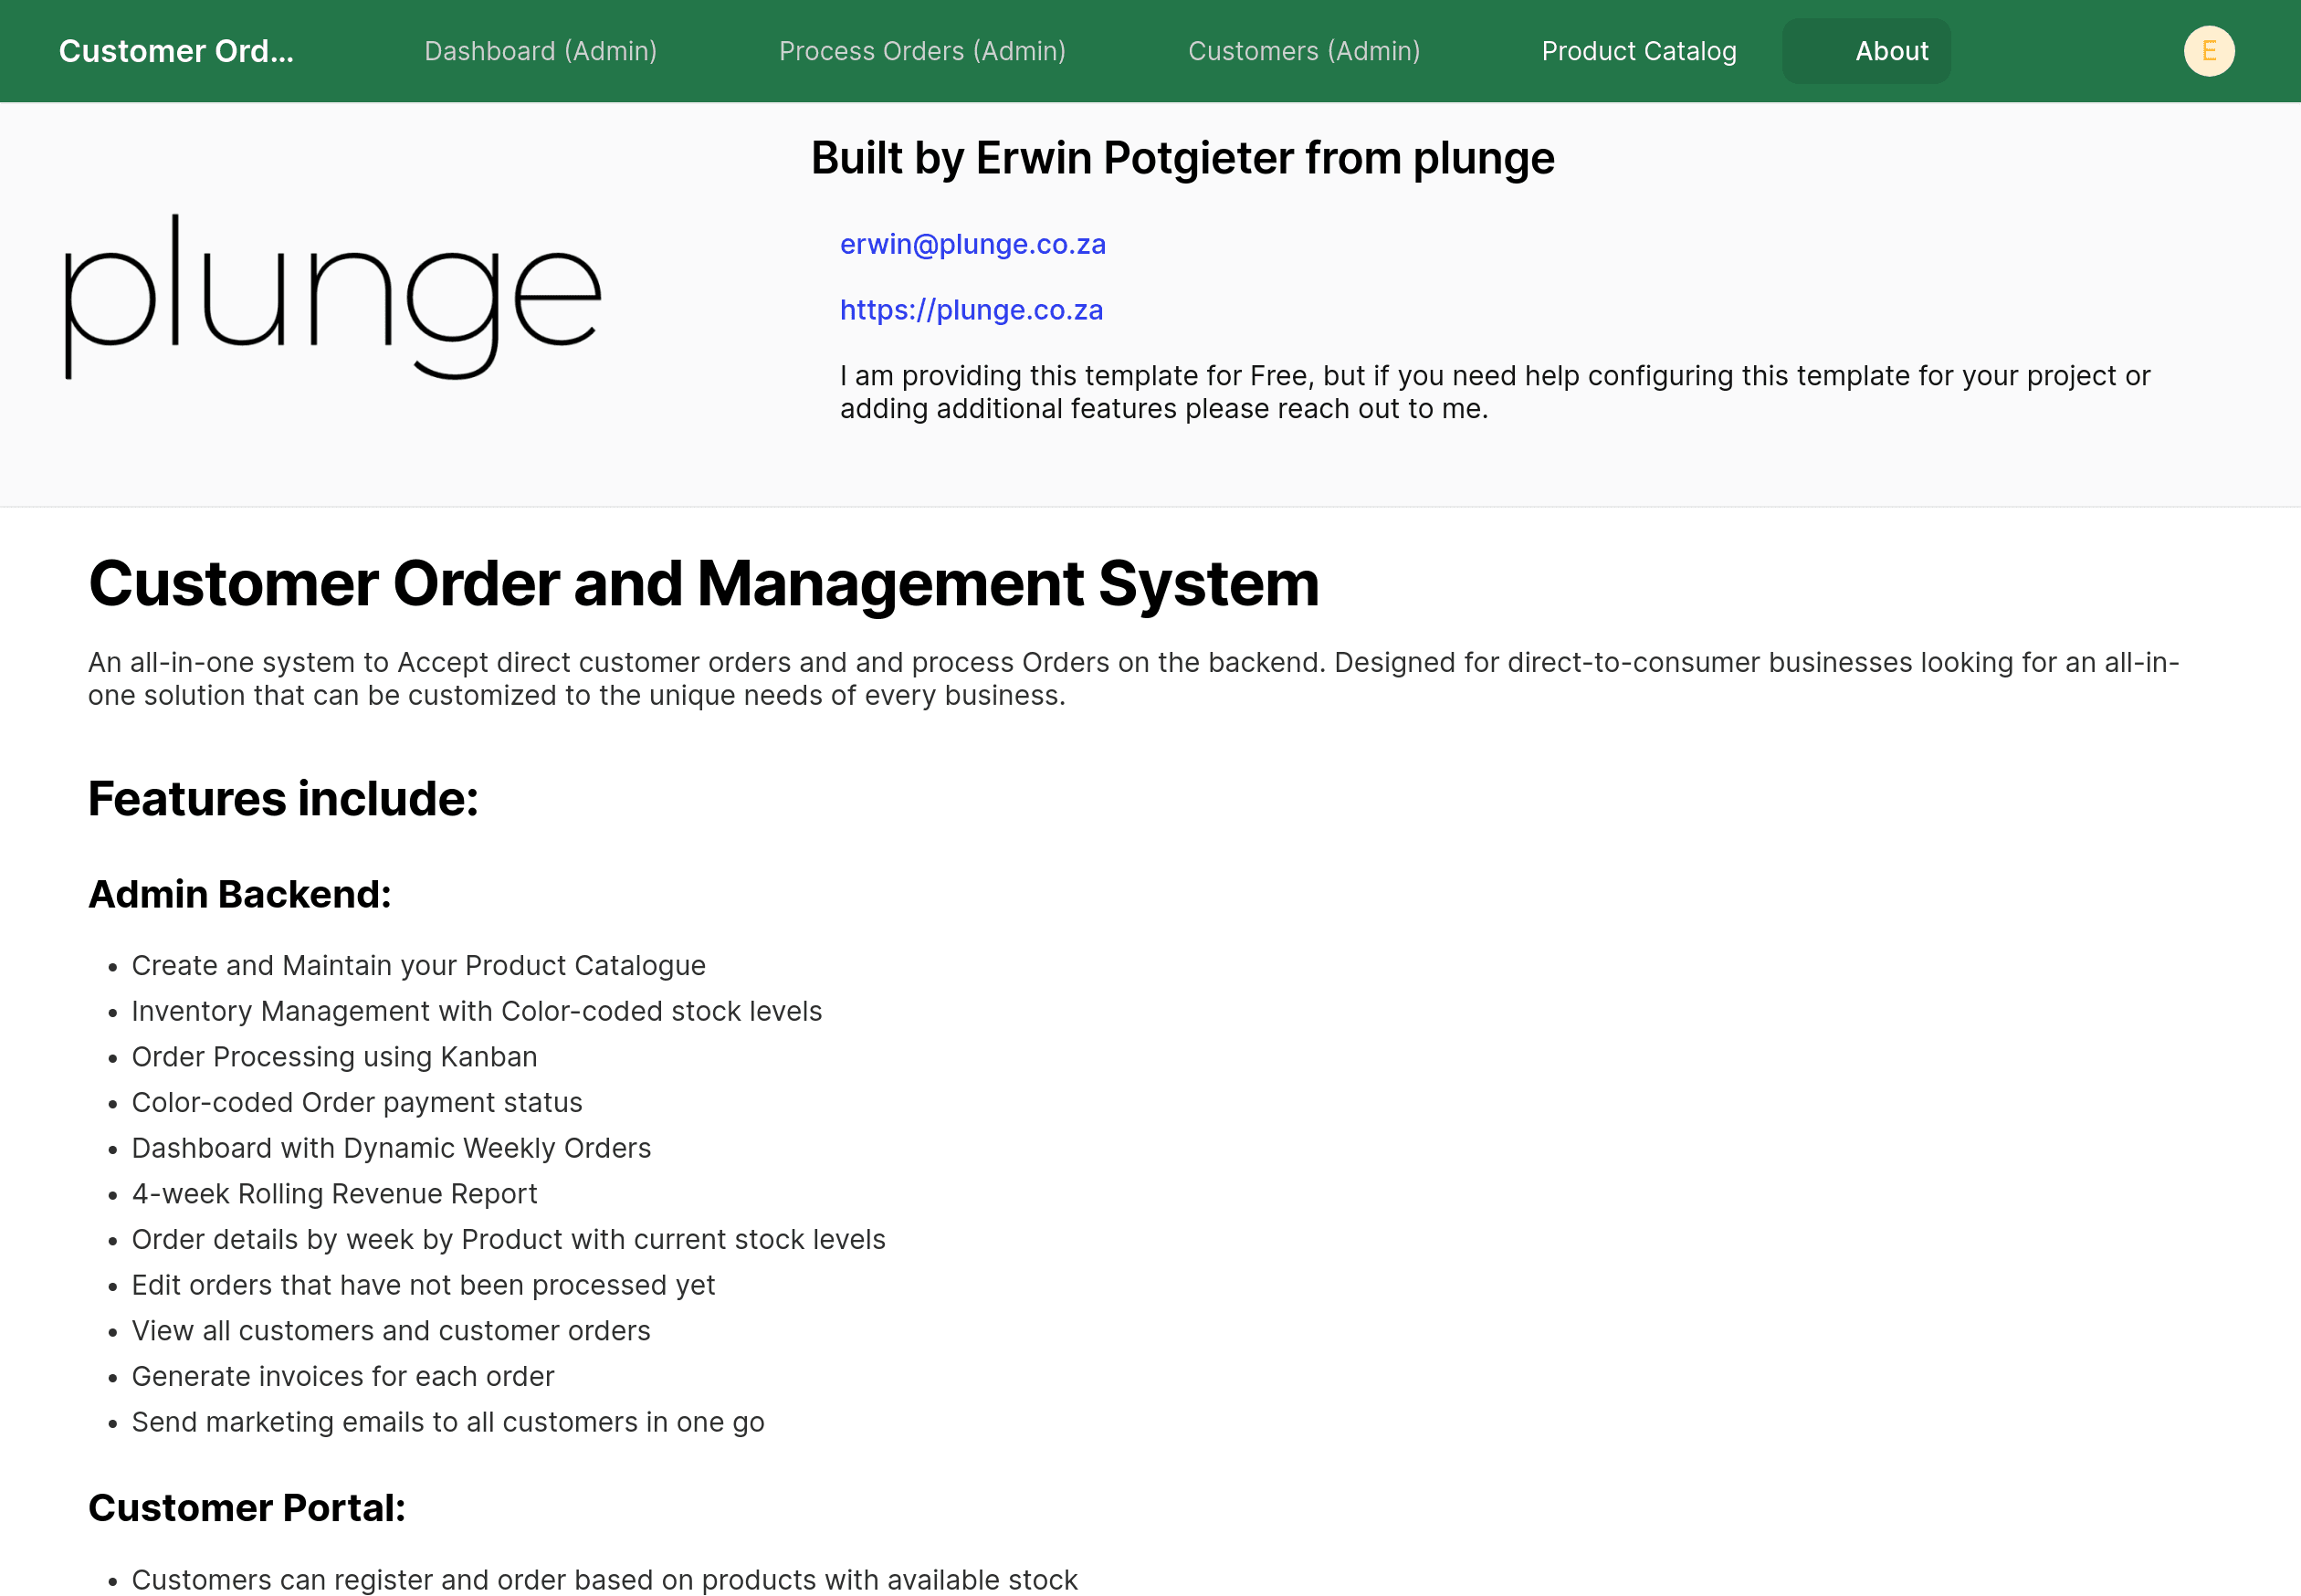Click the Customers (Admin) navigation icon
The image size is (2301, 1596).
click(1303, 51)
